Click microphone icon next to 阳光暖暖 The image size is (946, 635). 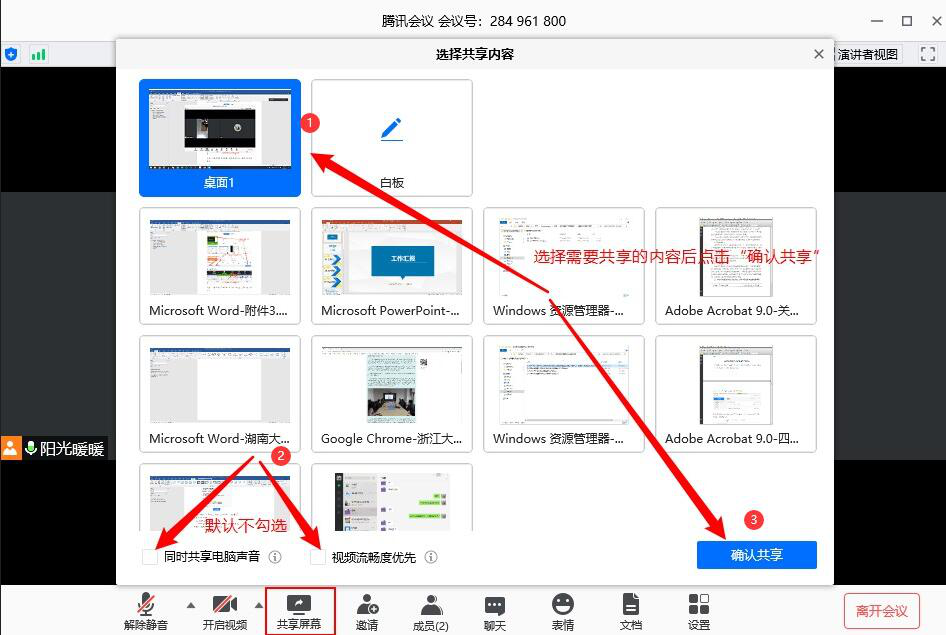click(31, 448)
